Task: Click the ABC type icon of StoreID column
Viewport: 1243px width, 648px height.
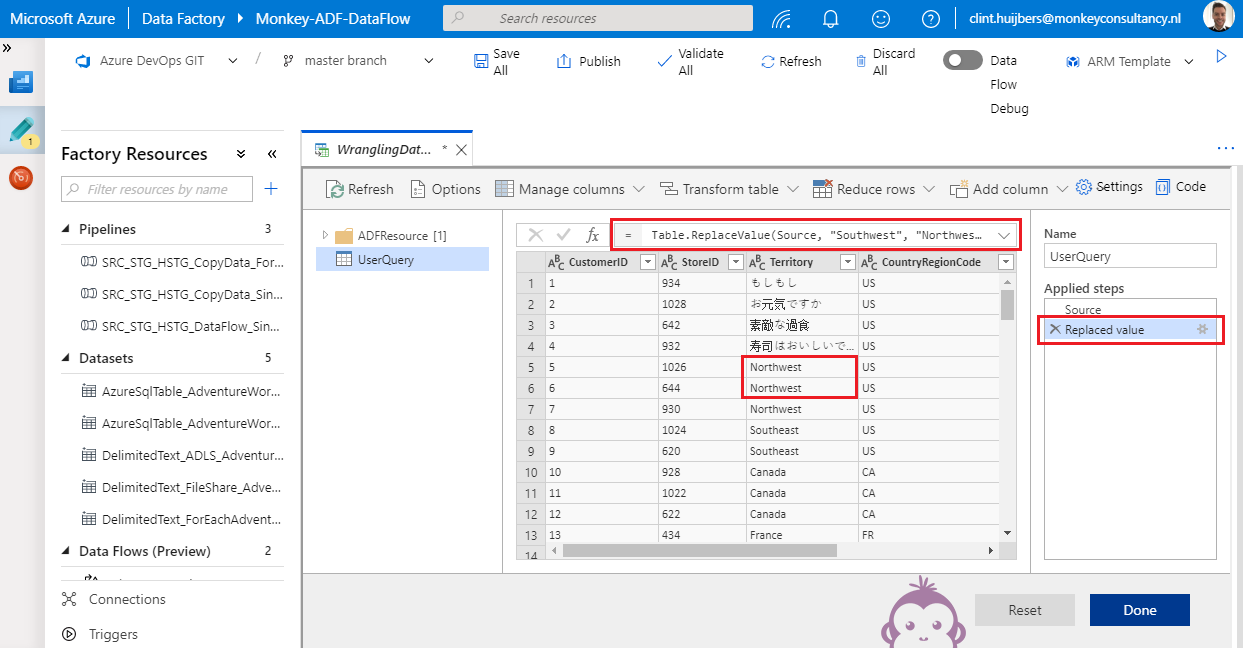Action: click(x=670, y=262)
